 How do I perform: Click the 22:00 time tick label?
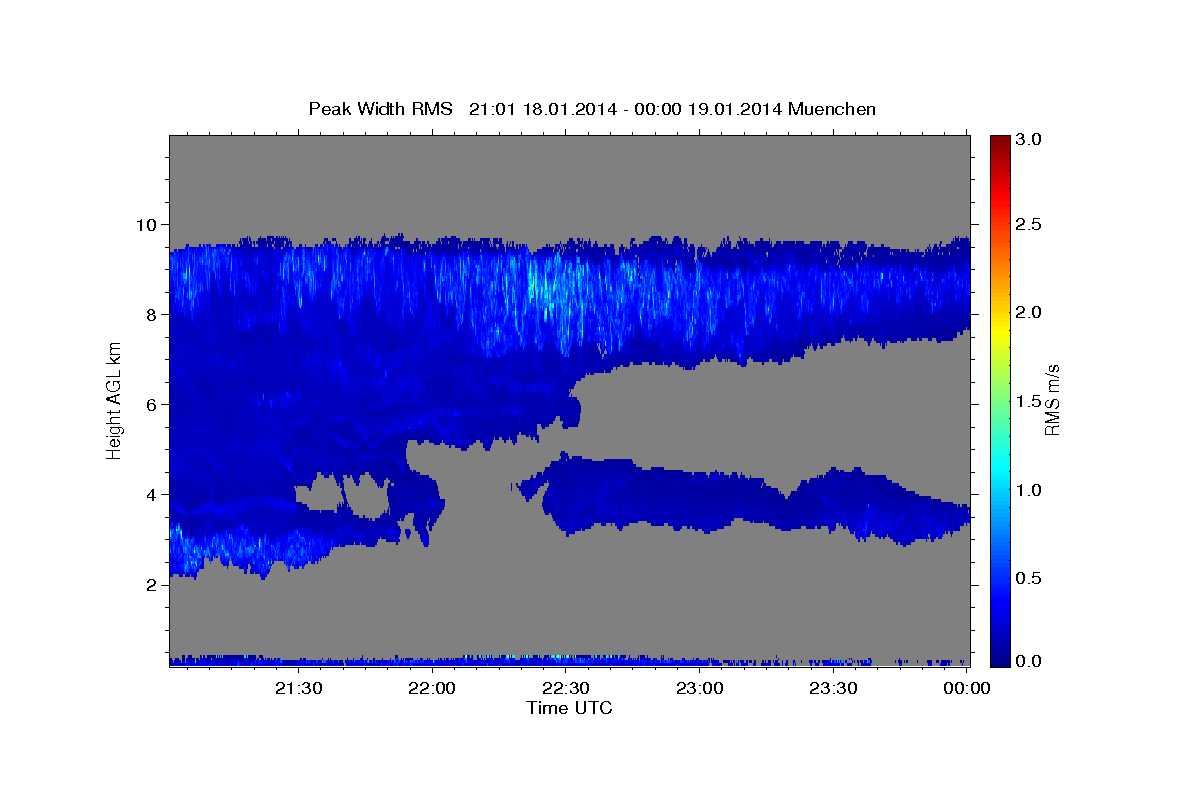pyautogui.click(x=432, y=688)
